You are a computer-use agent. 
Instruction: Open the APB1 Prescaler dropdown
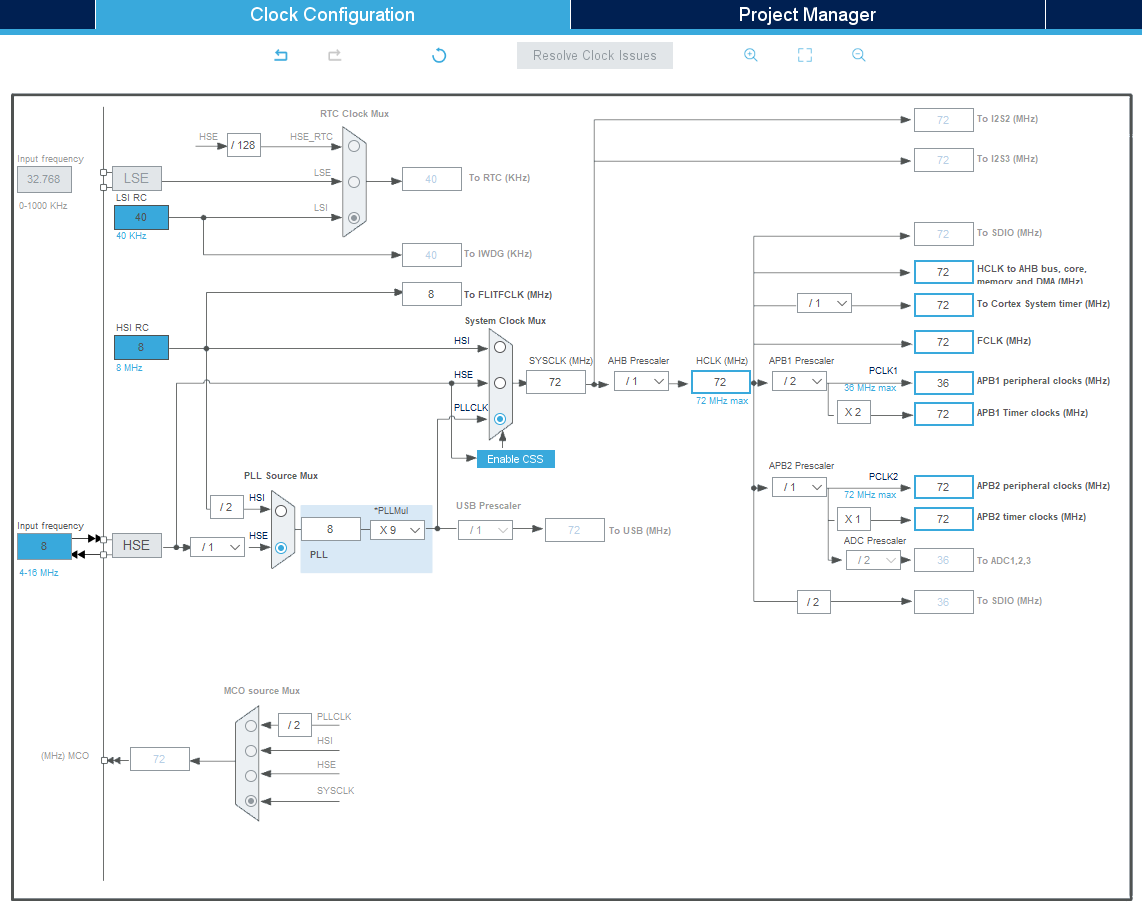pos(799,381)
